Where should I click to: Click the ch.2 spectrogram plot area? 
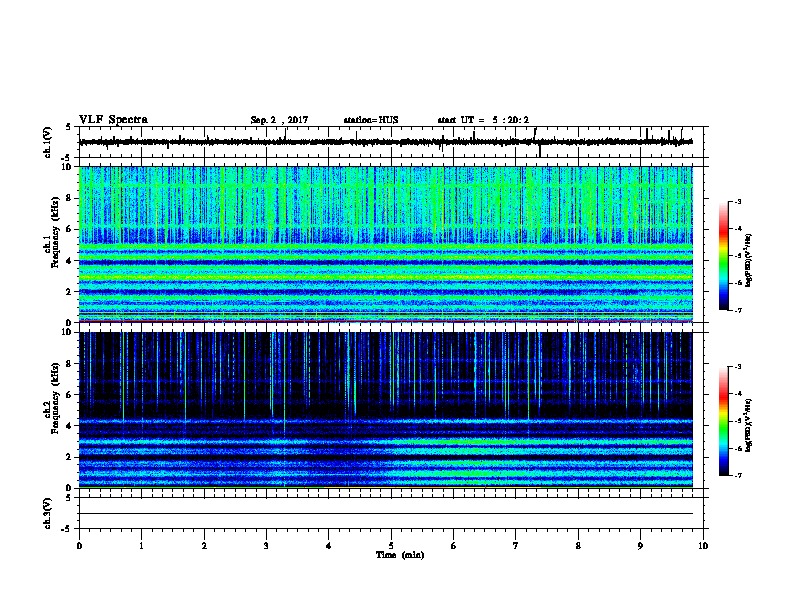[386, 410]
